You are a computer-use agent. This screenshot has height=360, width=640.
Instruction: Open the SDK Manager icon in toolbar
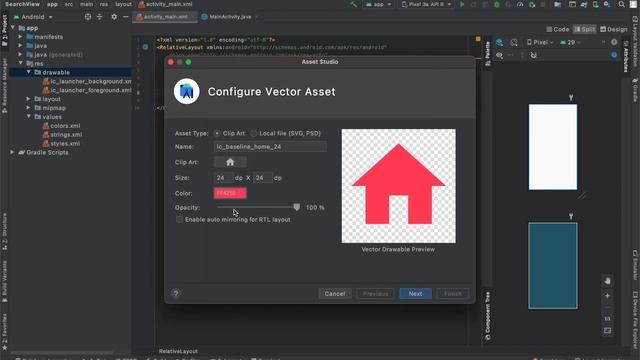point(607,4)
